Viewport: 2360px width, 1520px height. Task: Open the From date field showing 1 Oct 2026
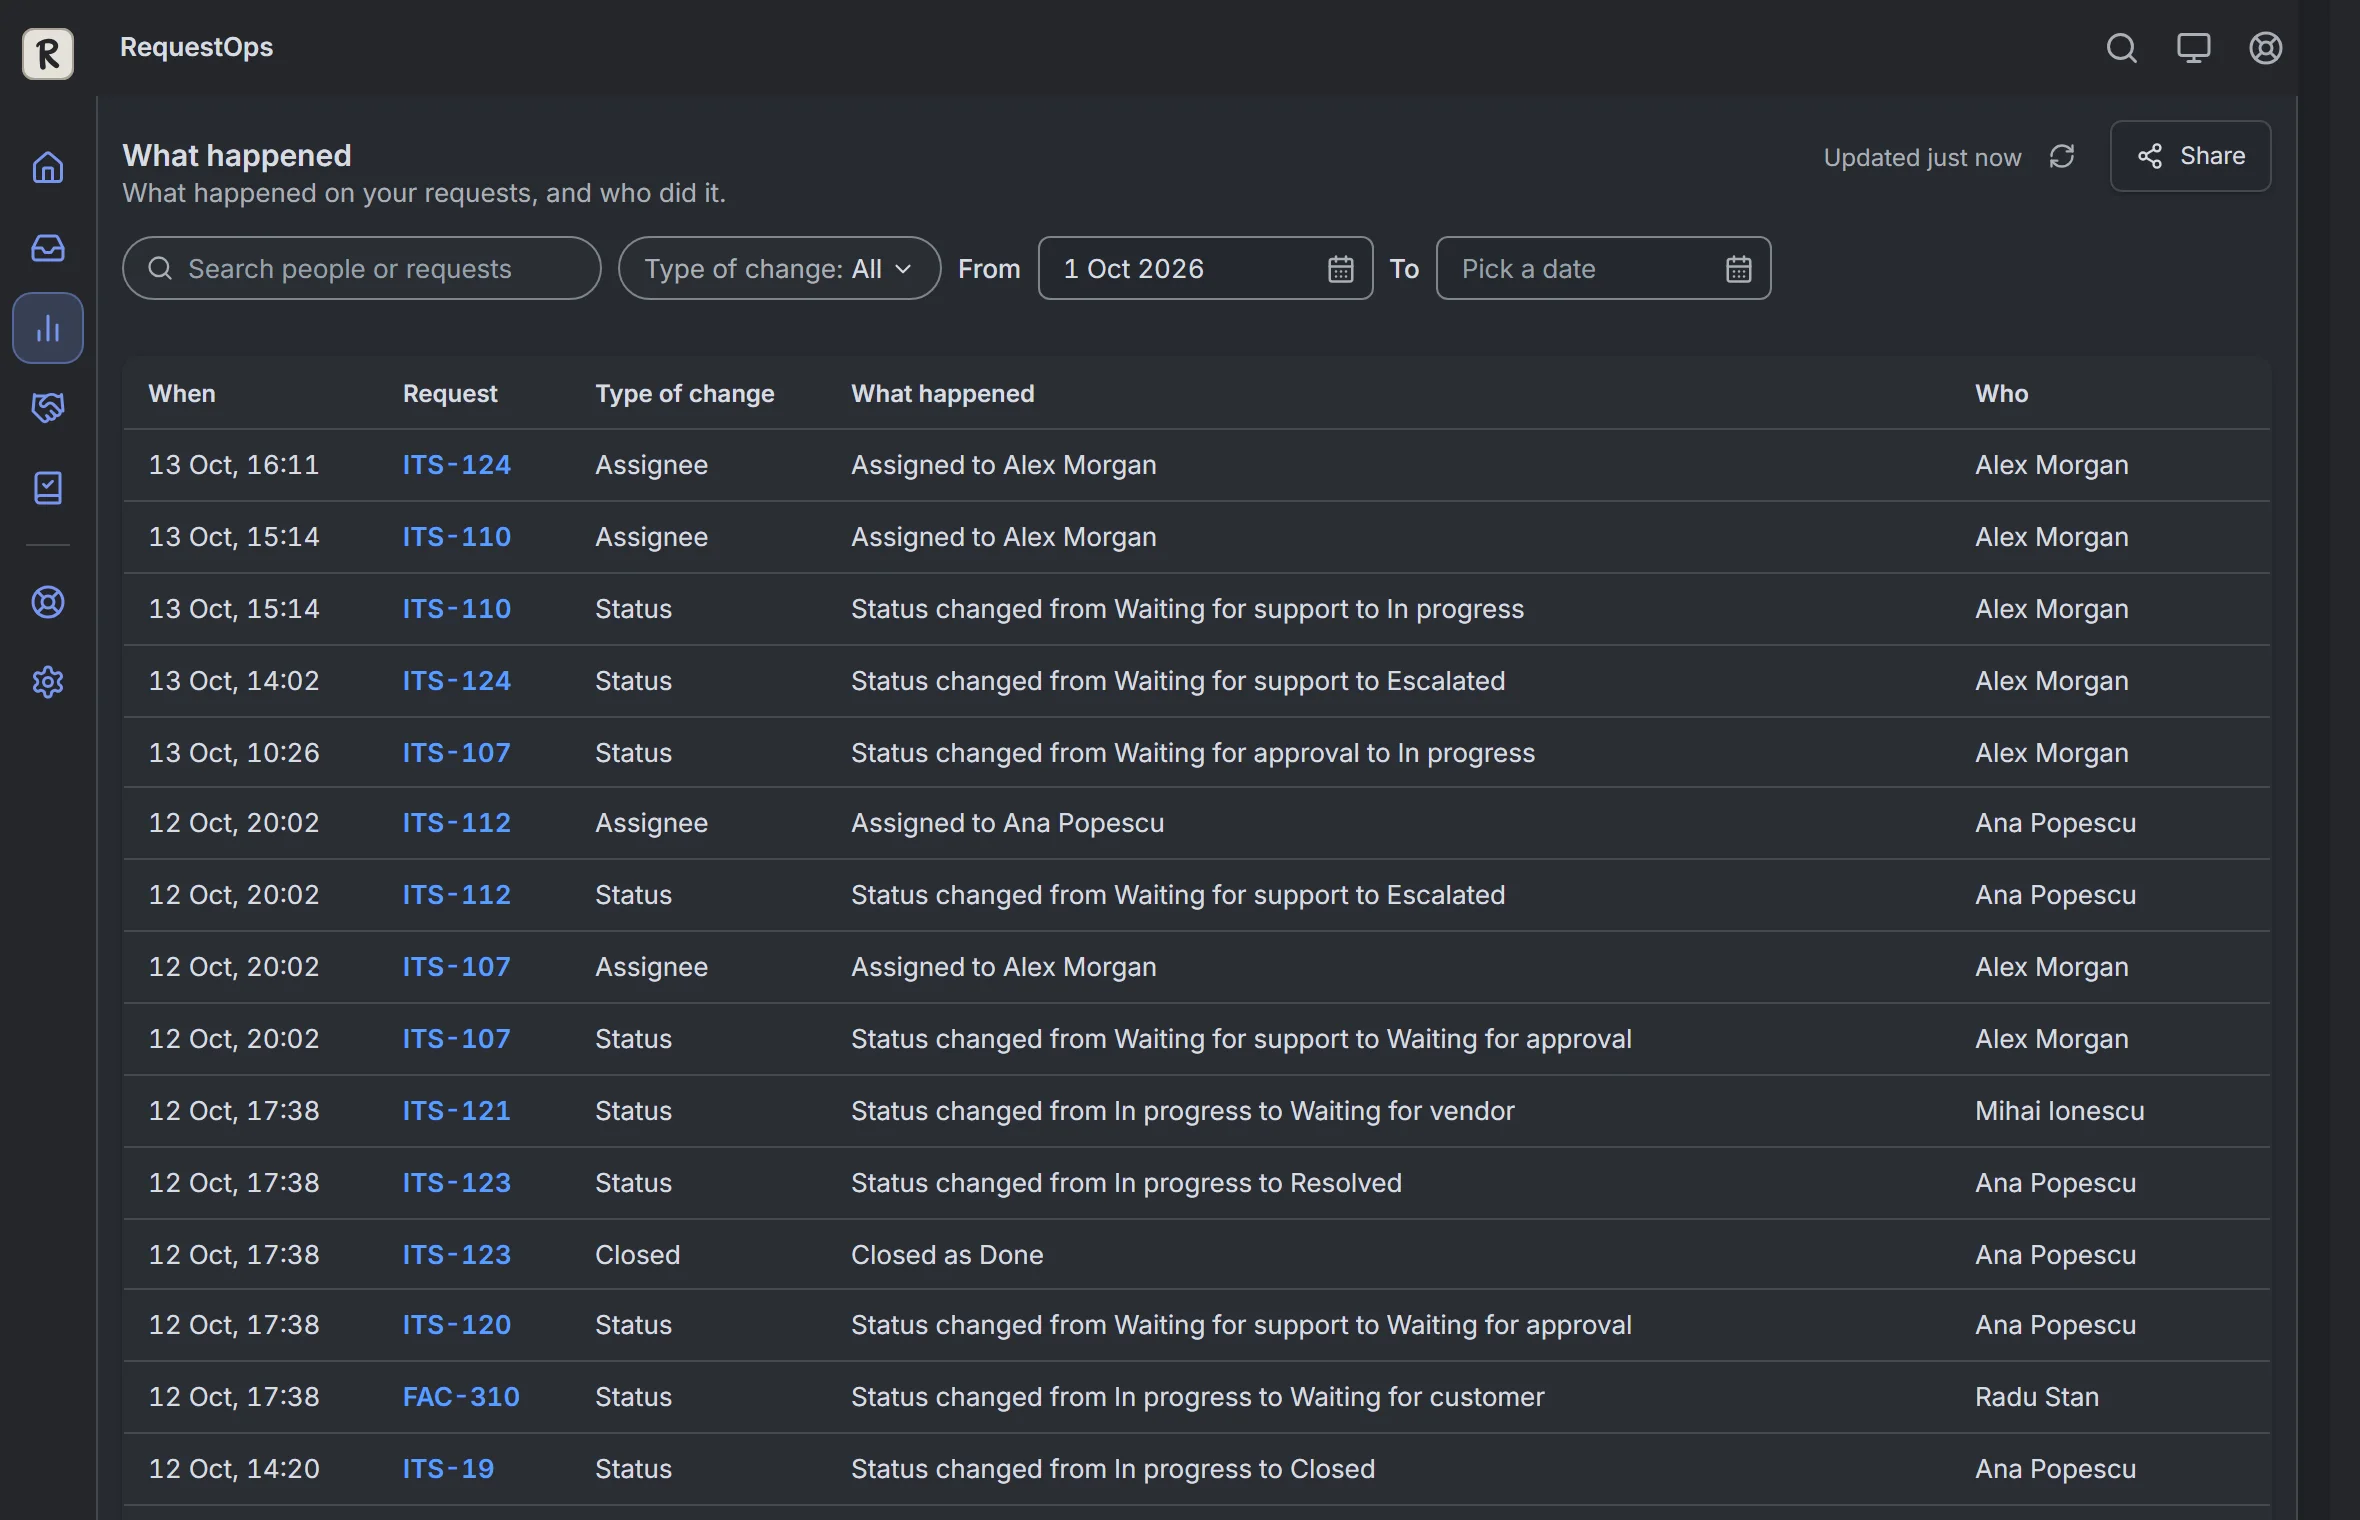click(1205, 268)
